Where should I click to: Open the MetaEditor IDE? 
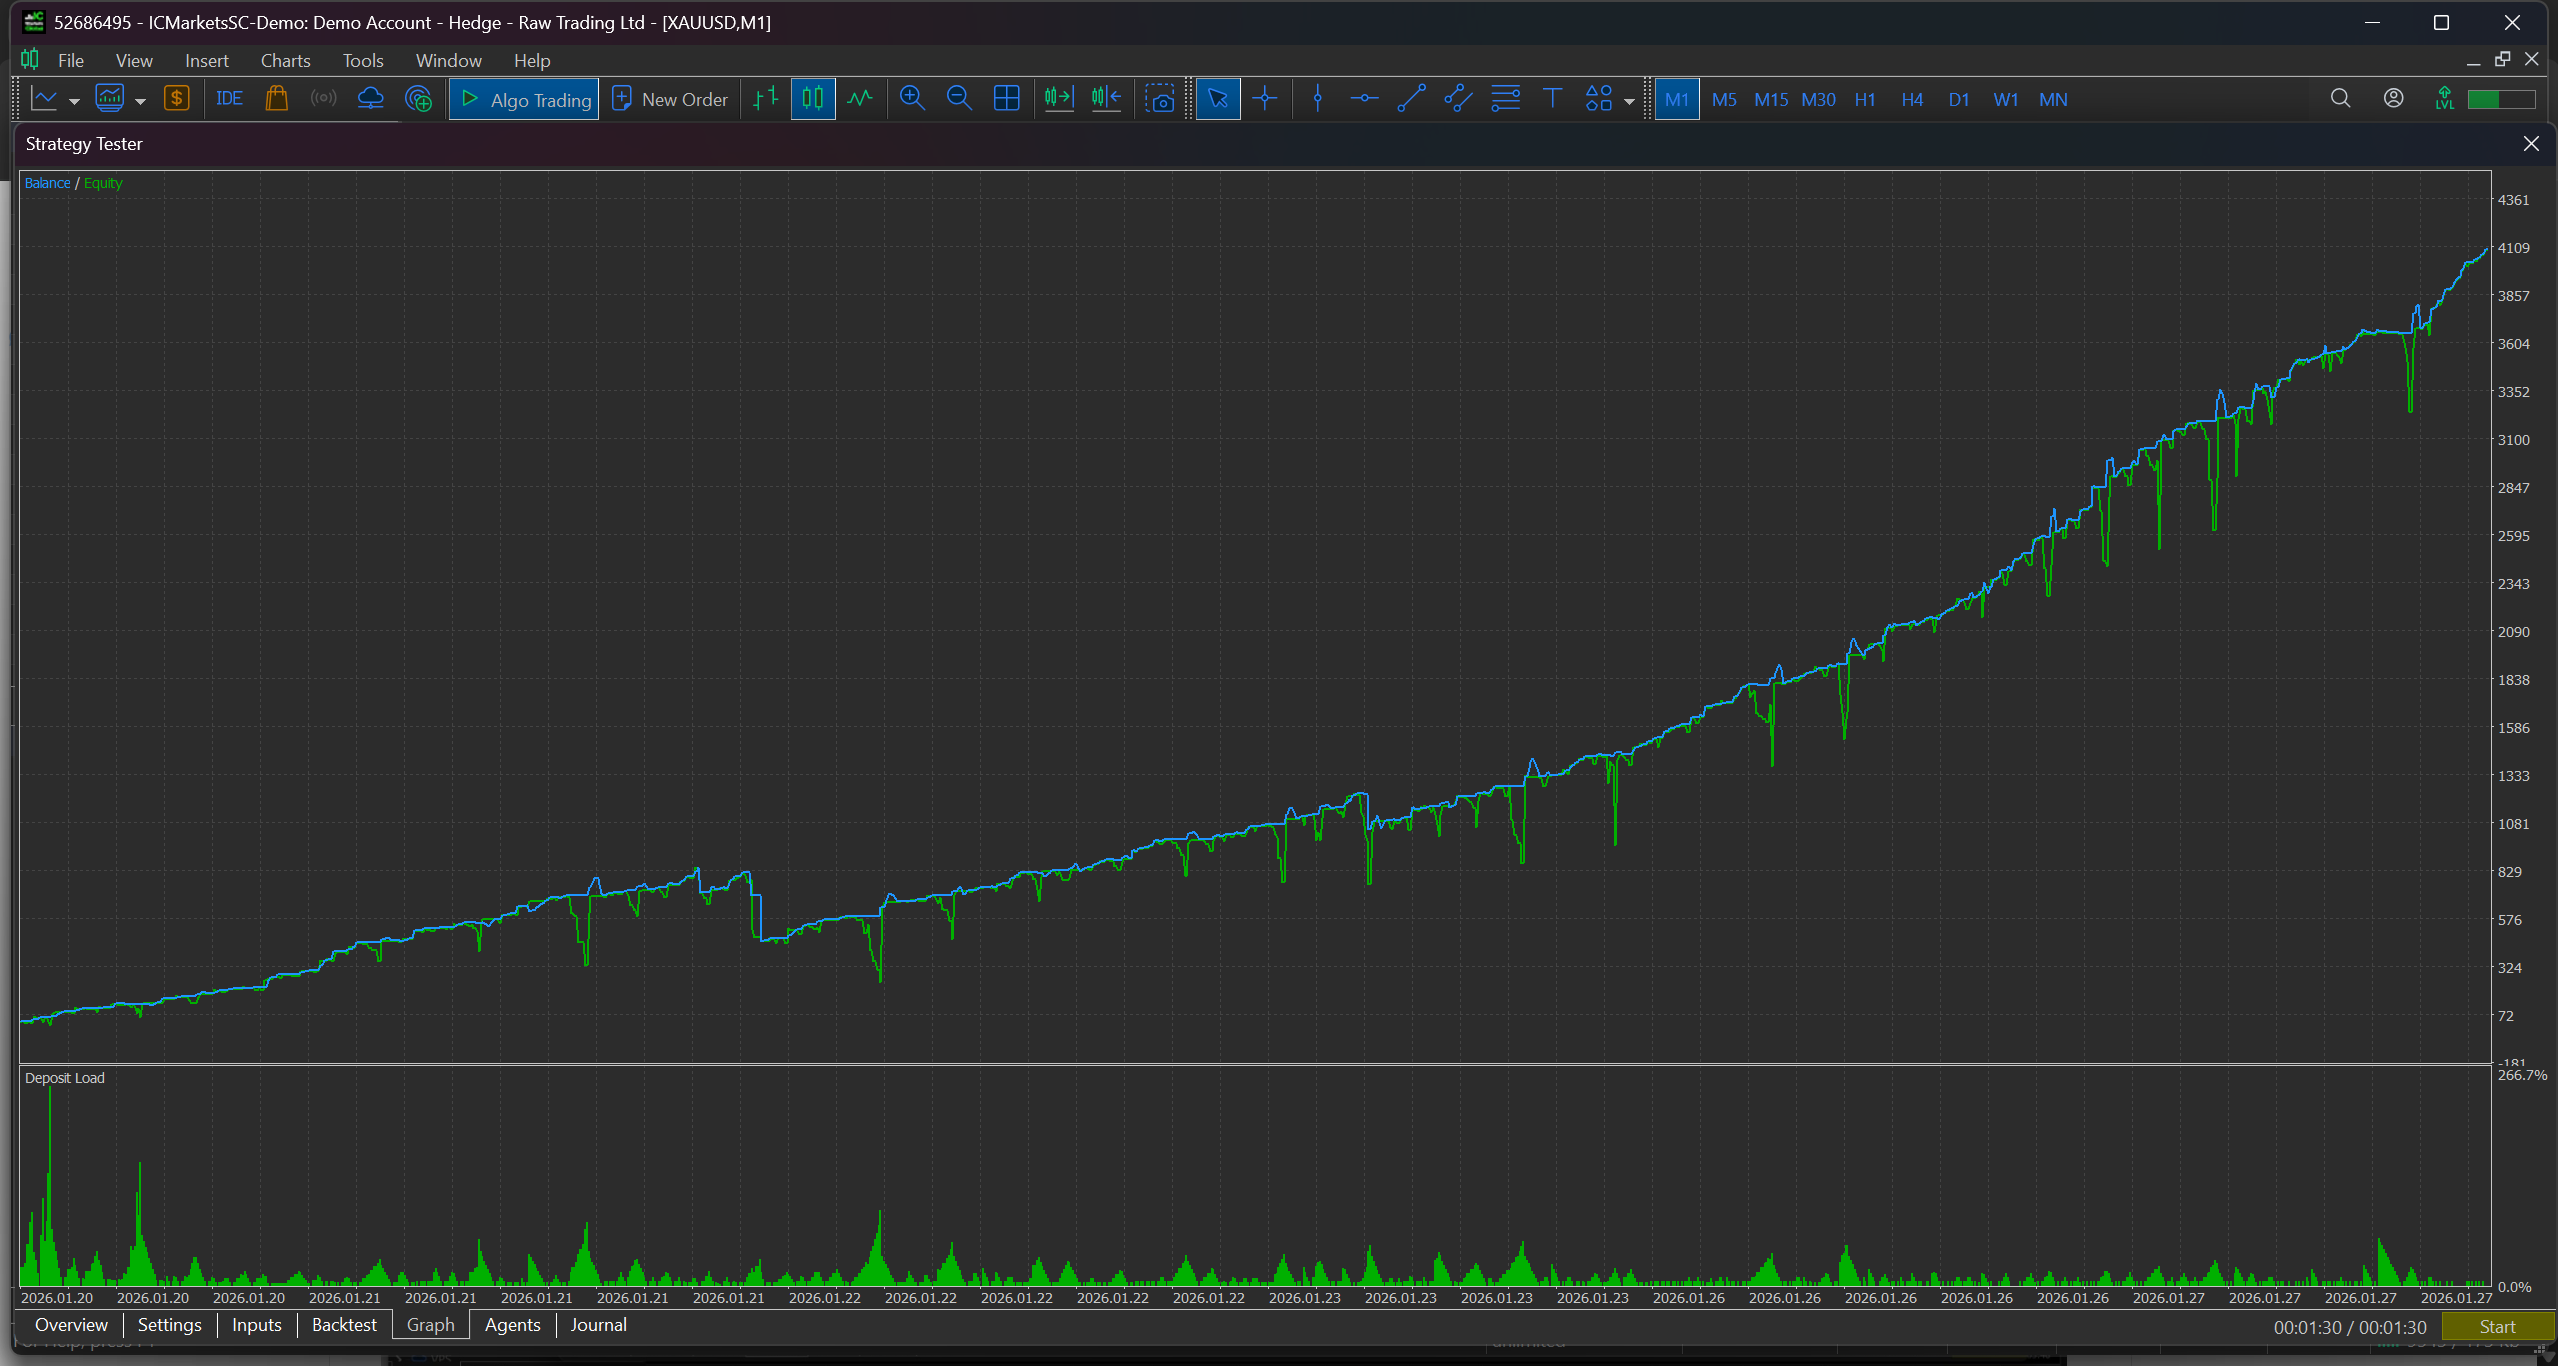229,99
